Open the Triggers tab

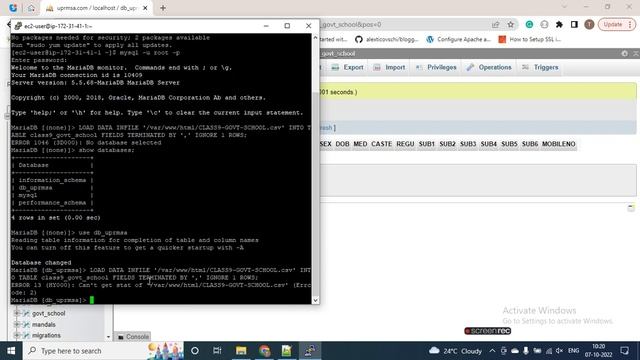pos(540,67)
